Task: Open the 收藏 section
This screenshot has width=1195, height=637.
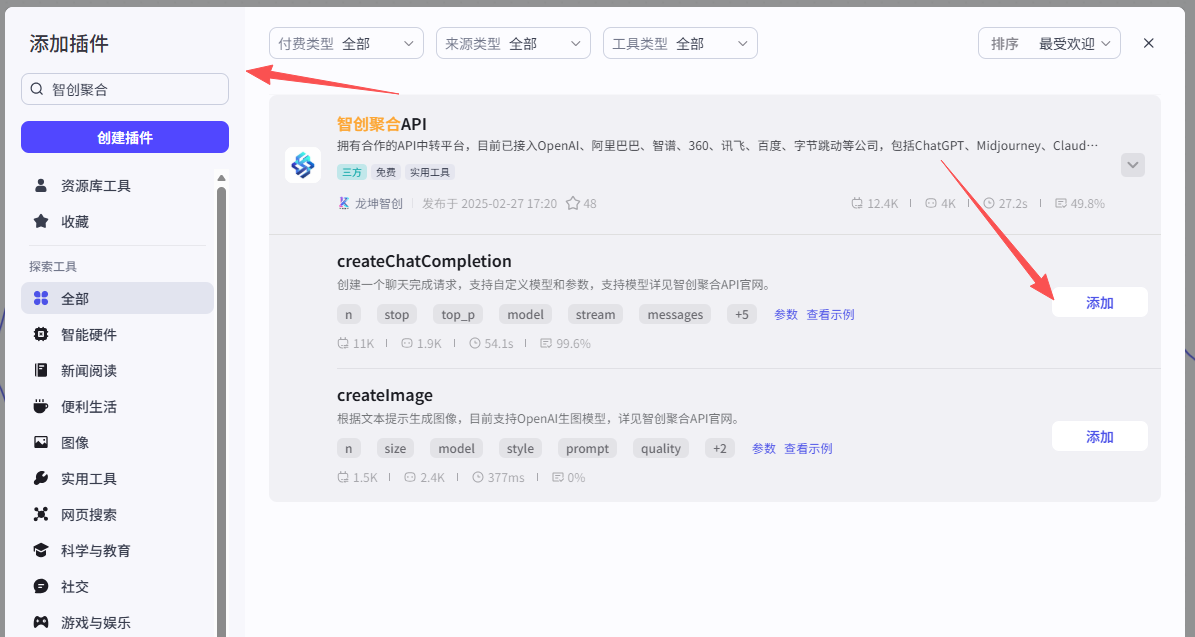Action: [x=60, y=221]
